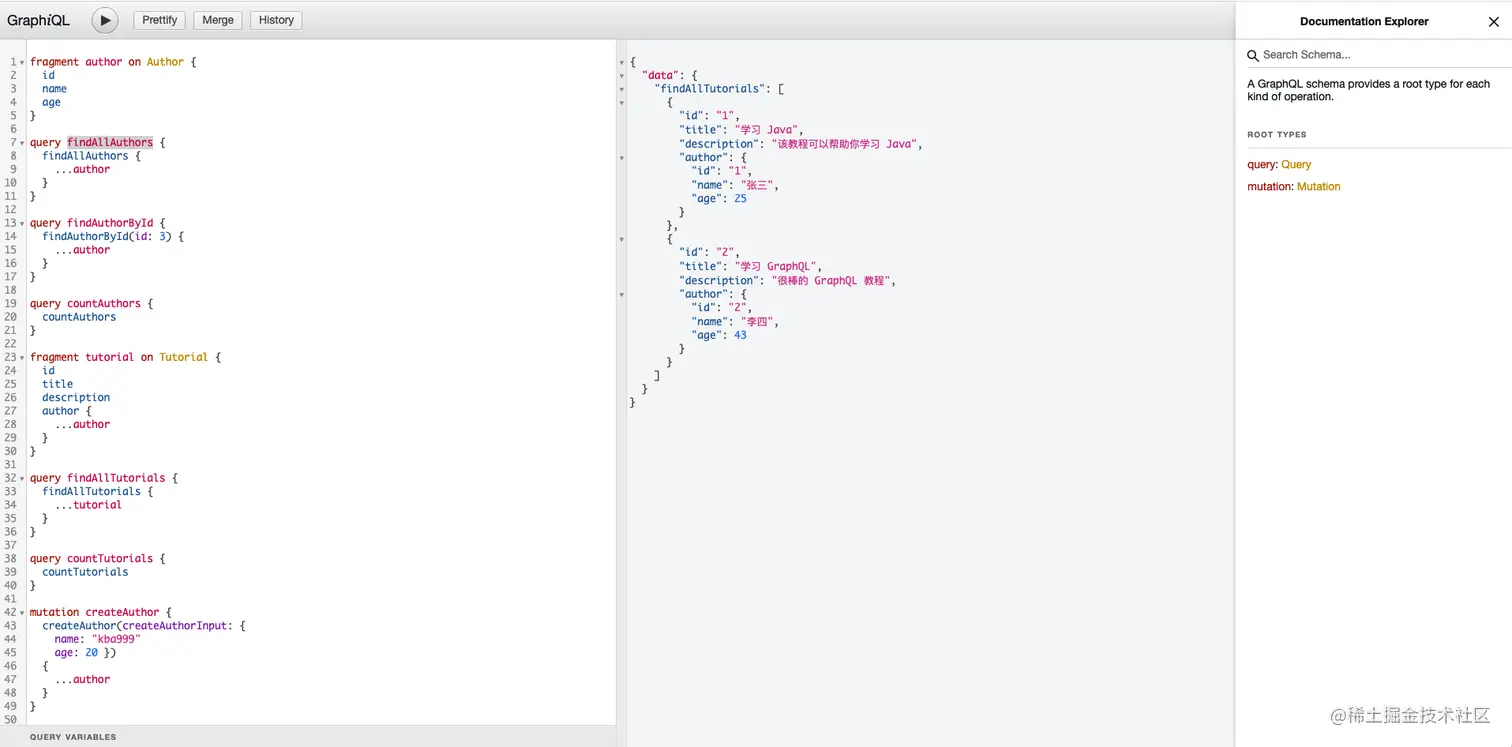Click "countTutorials" field on line 39
Viewport: 1512px width, 747px height.
(85, 572)
